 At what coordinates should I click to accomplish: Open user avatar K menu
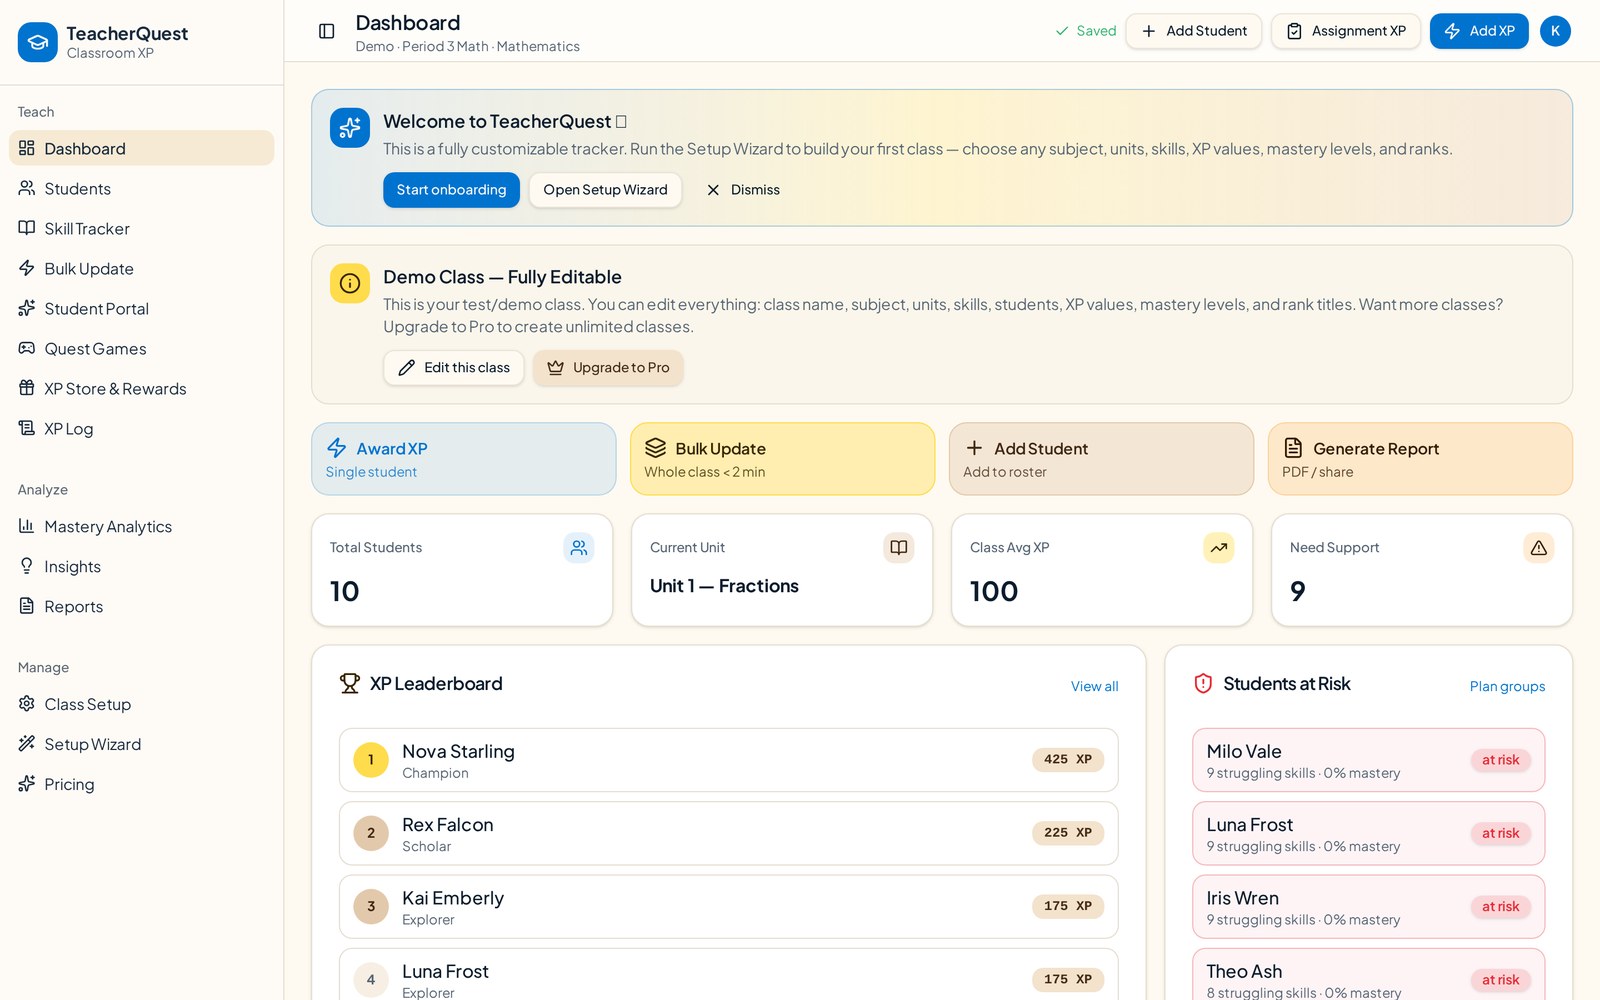1555,31
